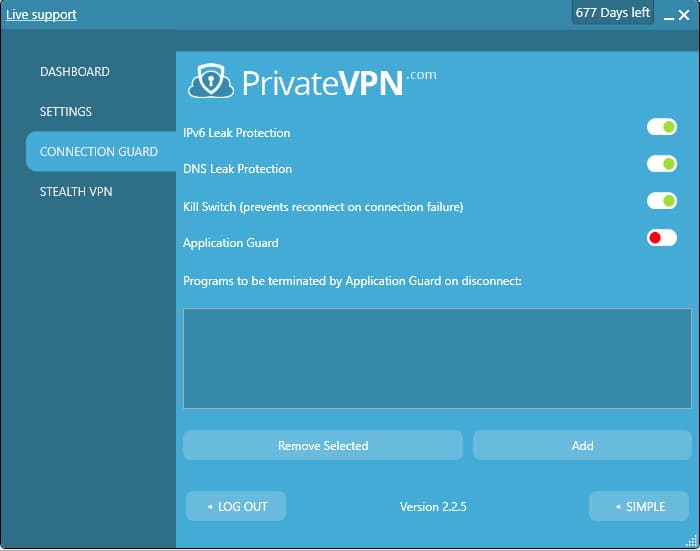The image size is (700, 551).
Task: Open the Live support link
Action: (41, 14)
